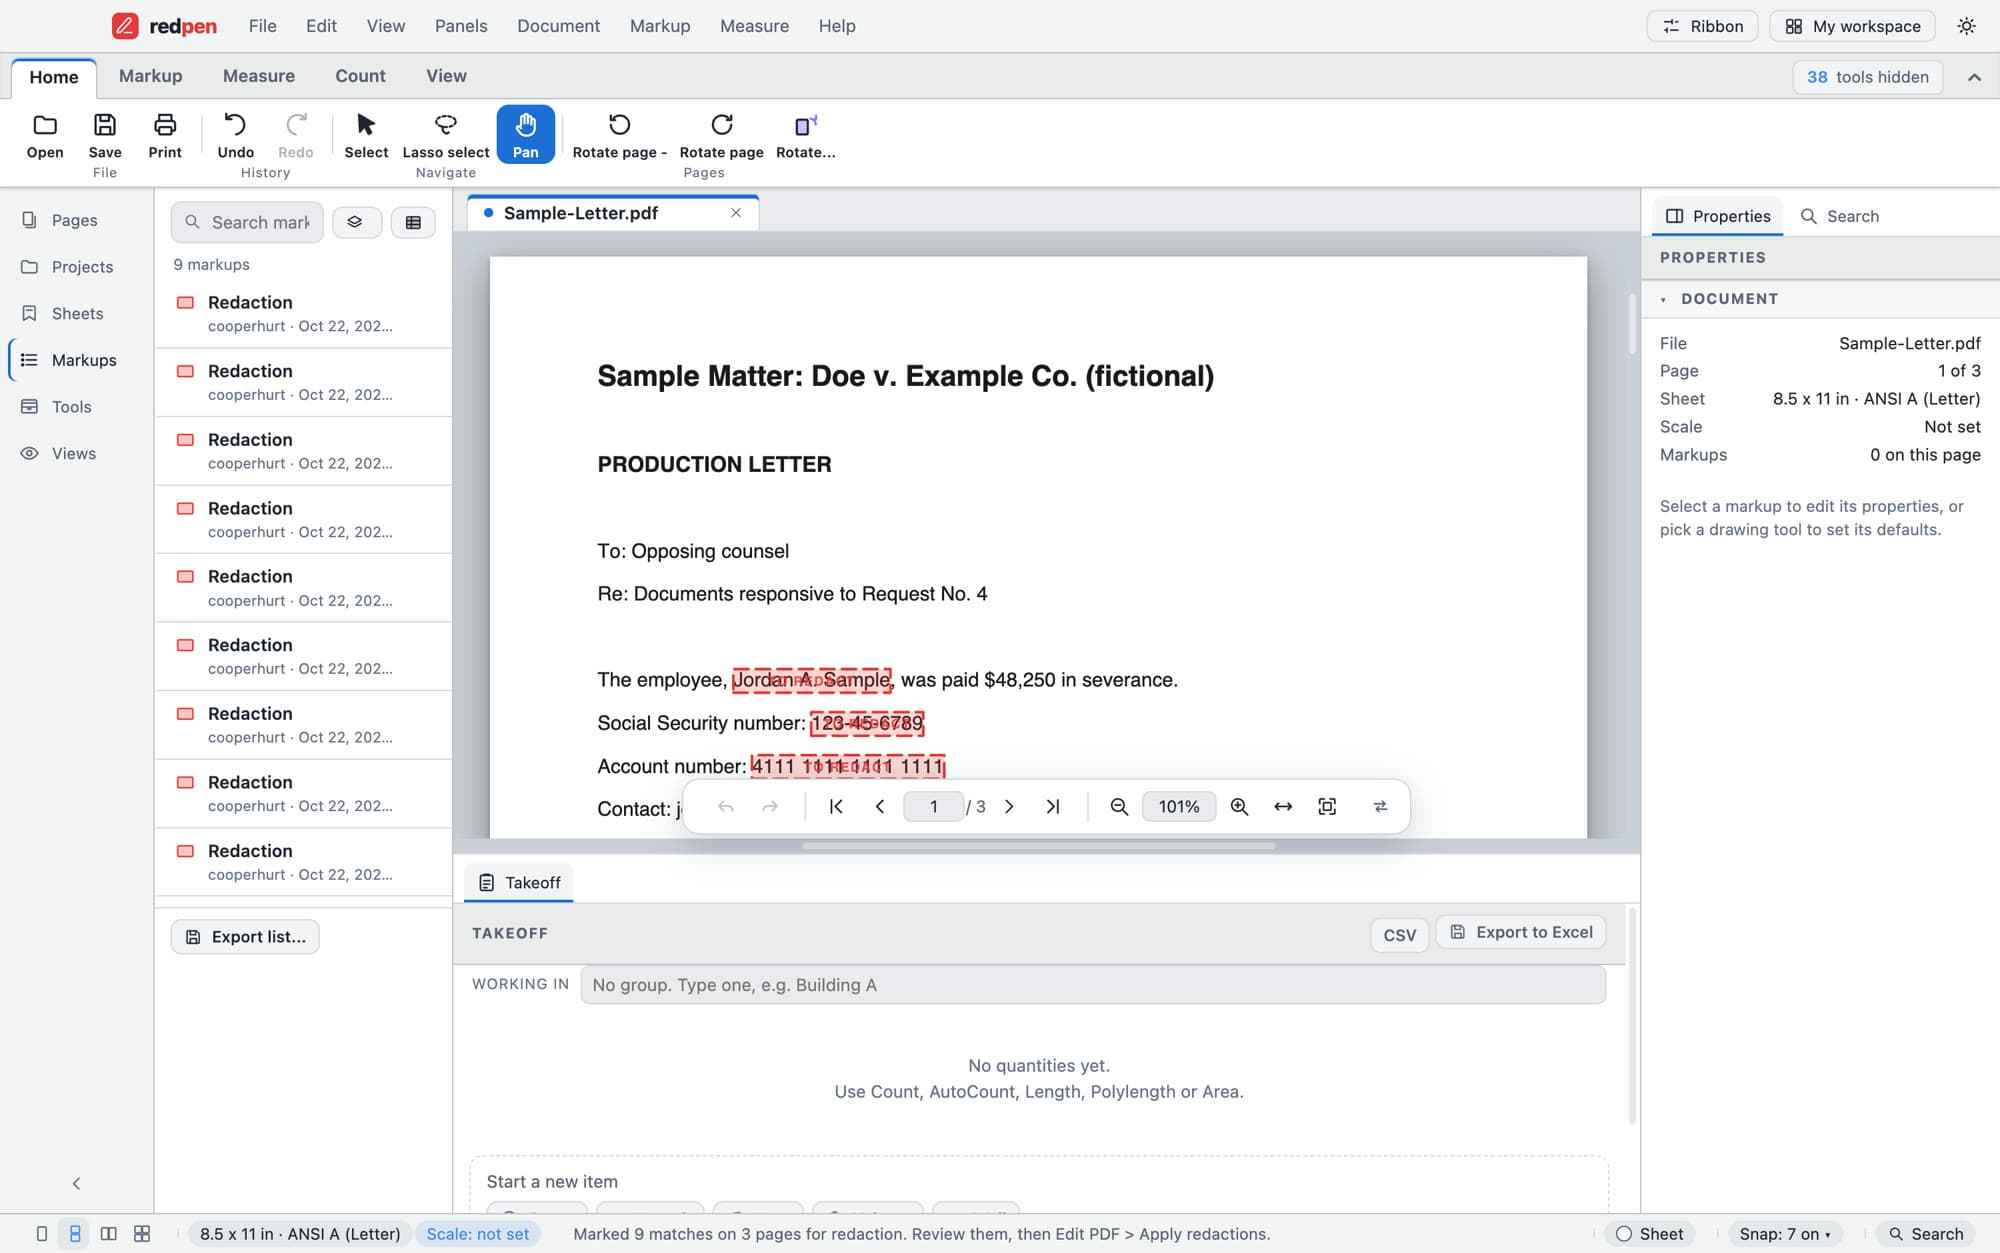This screenshot has height=1253, width=2000.
Task: Click Export to Excel button
Action: 1521,932
